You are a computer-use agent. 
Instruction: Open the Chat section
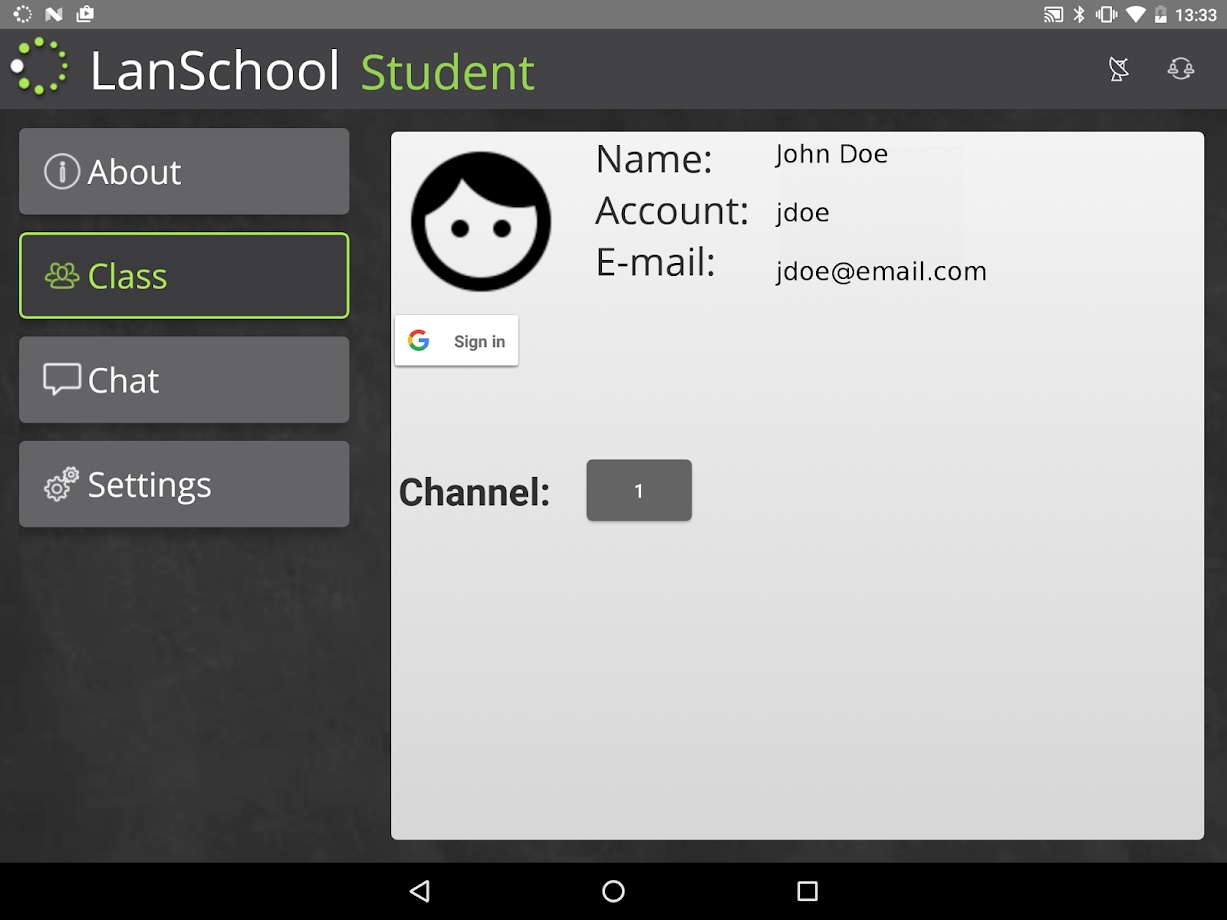[184, 379]
